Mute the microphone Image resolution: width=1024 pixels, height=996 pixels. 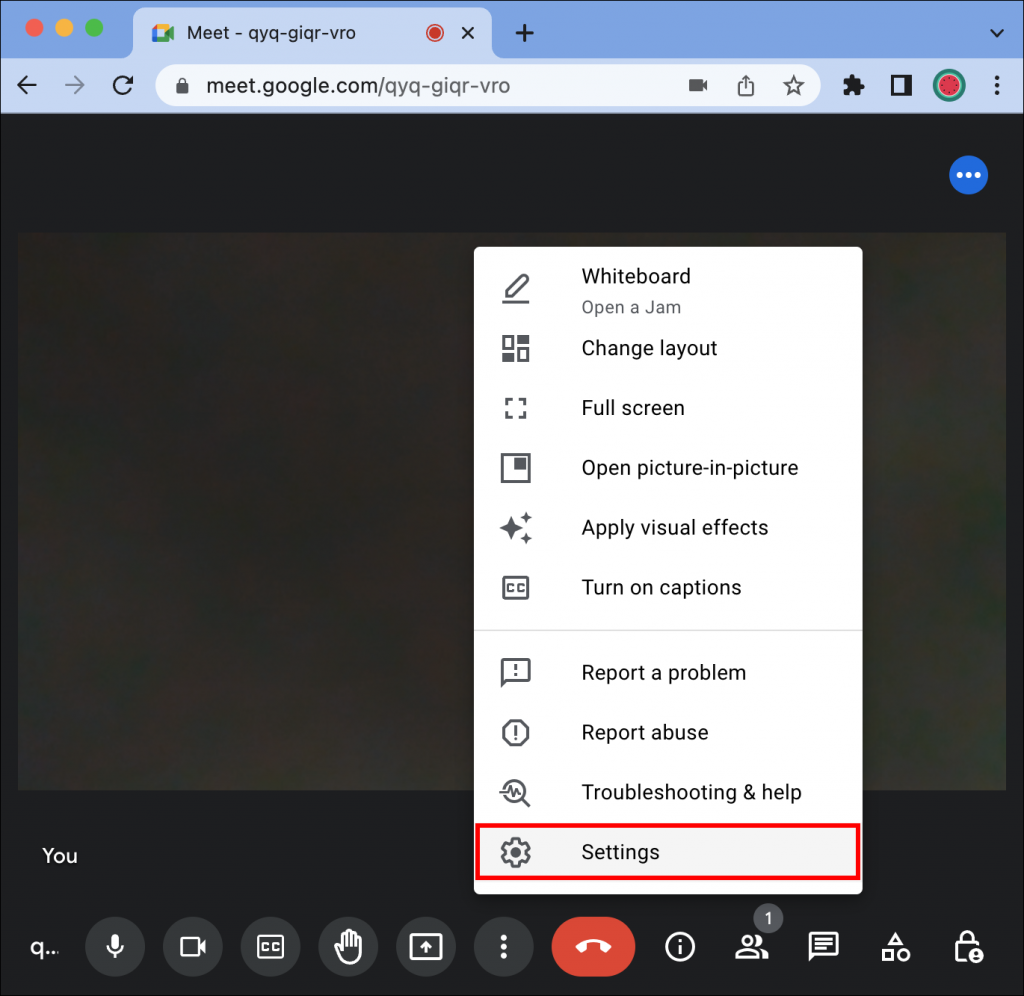pyautogui.click(x=115, y=947)
